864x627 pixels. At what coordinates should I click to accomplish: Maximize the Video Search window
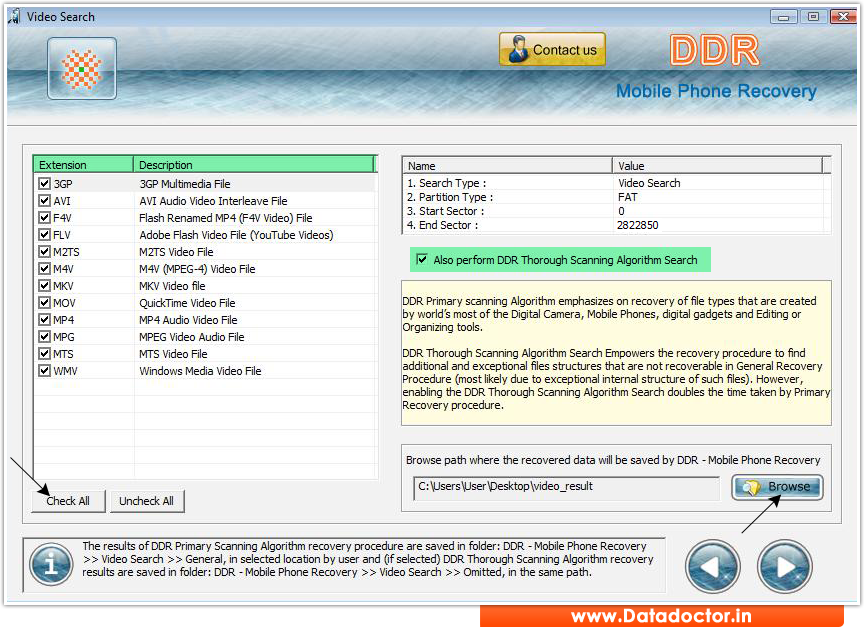click(x=813, y=17)
